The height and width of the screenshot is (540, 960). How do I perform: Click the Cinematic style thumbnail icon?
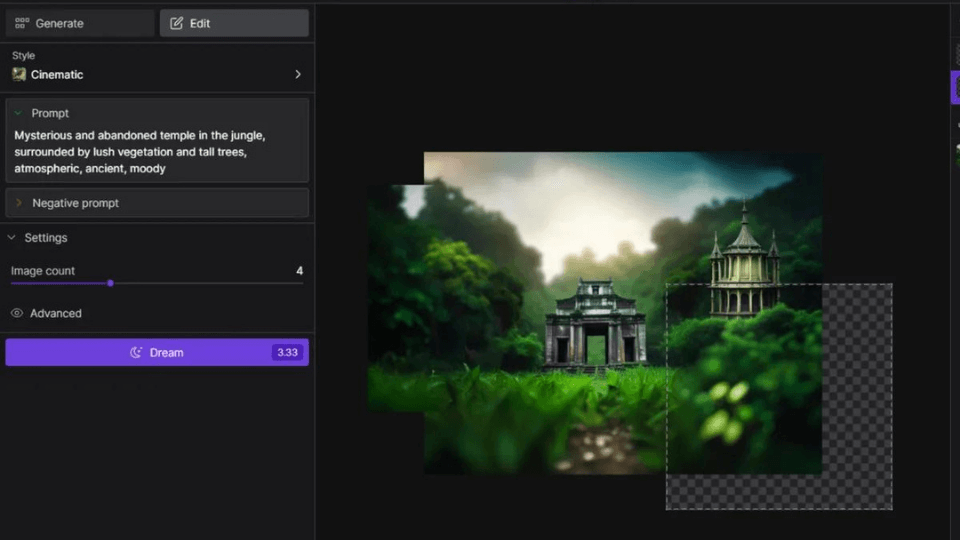coord(19,74)
